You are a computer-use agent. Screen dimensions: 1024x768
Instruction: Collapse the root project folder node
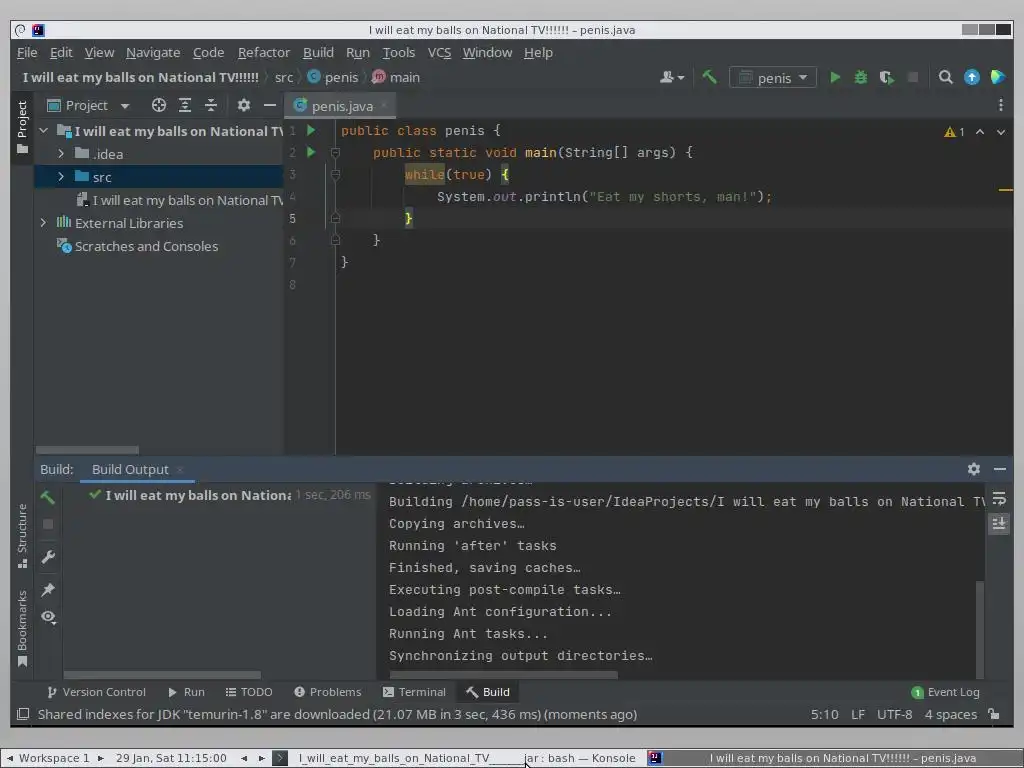(x=44, y=131)
